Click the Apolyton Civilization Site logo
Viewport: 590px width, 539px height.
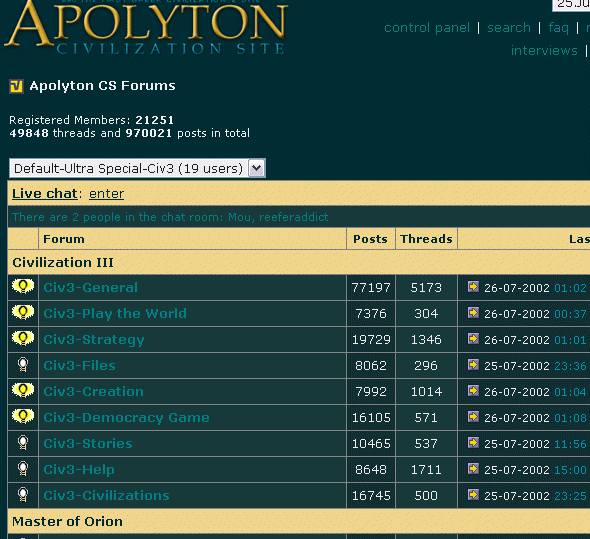[146, 27]
